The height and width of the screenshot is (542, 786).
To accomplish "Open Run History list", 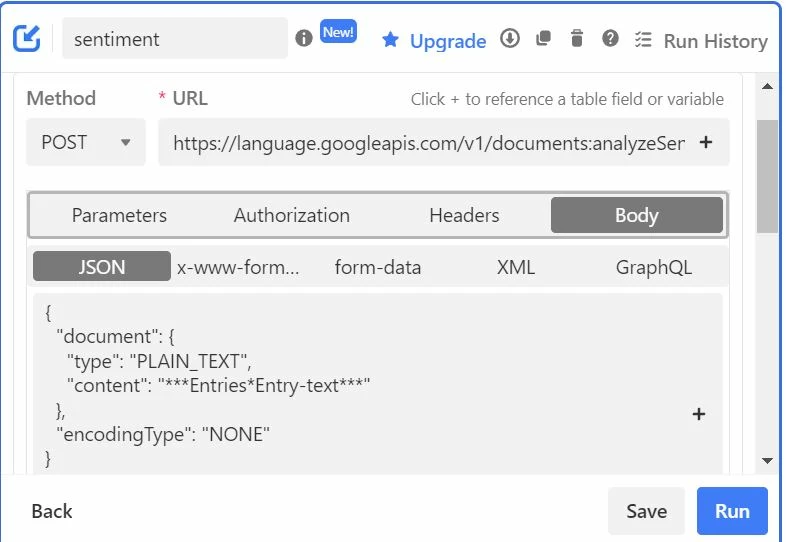I will 701,41.
